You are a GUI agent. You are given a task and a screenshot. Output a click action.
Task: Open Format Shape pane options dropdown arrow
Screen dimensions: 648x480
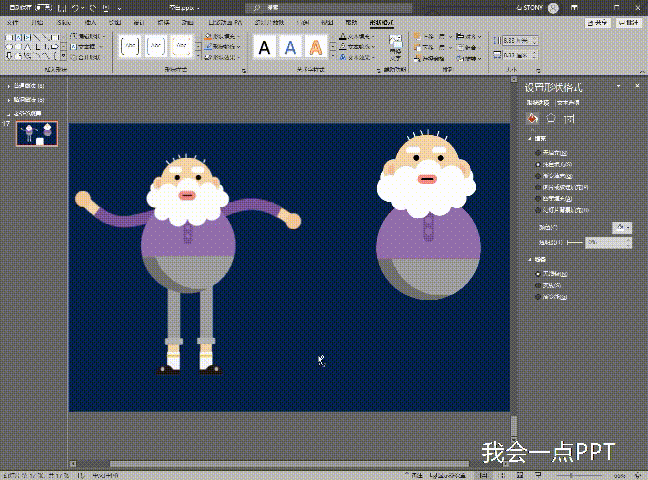619,86
